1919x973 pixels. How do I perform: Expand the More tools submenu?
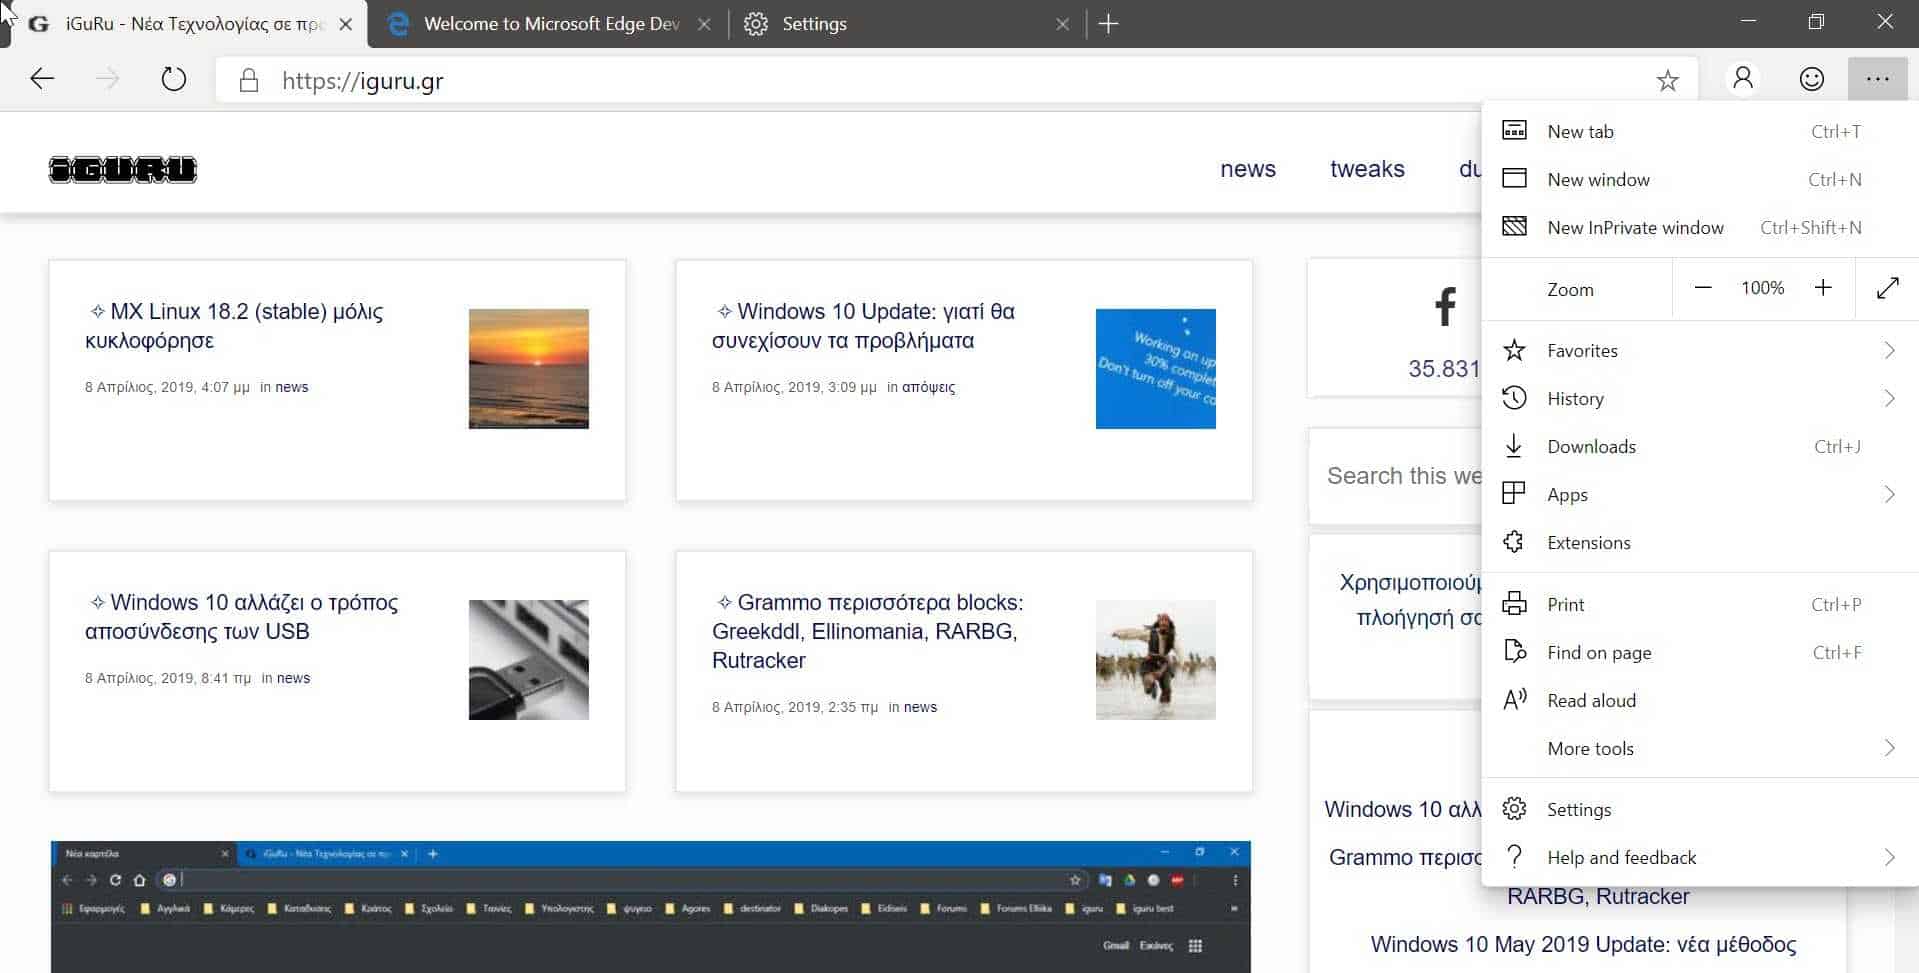click(x=1700, y=748)
